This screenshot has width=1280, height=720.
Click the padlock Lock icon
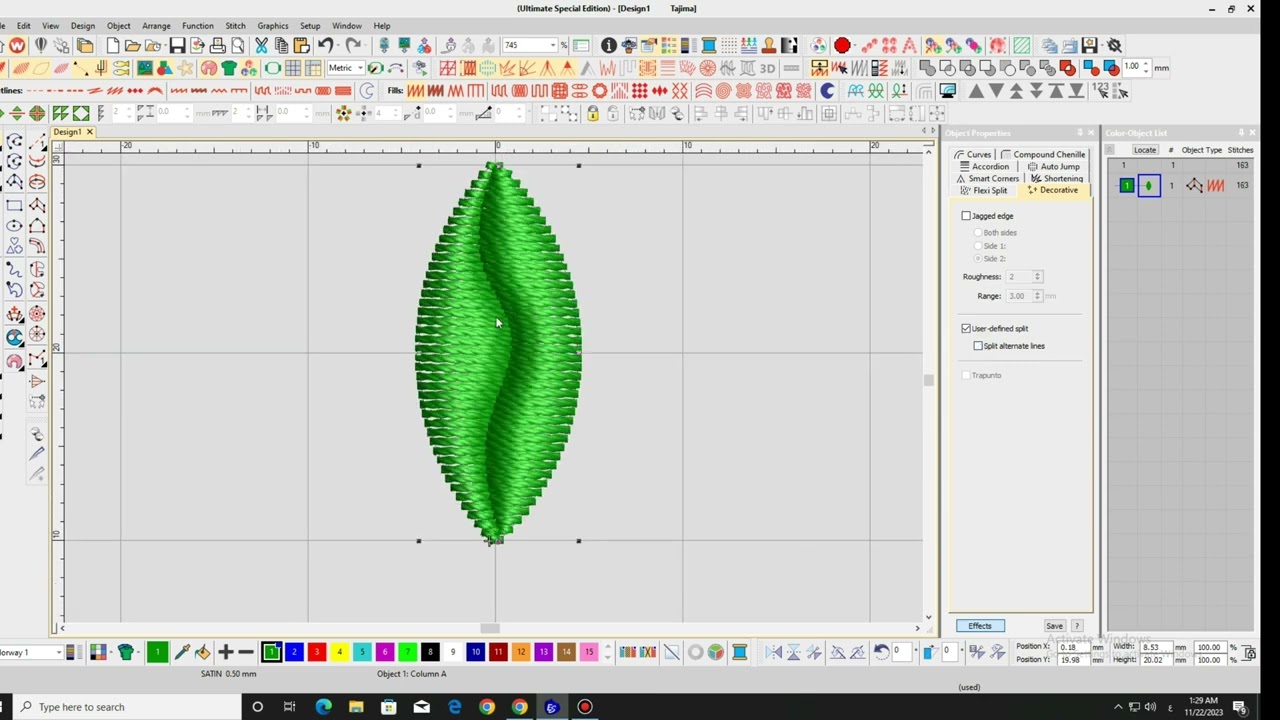coord(592,114)
